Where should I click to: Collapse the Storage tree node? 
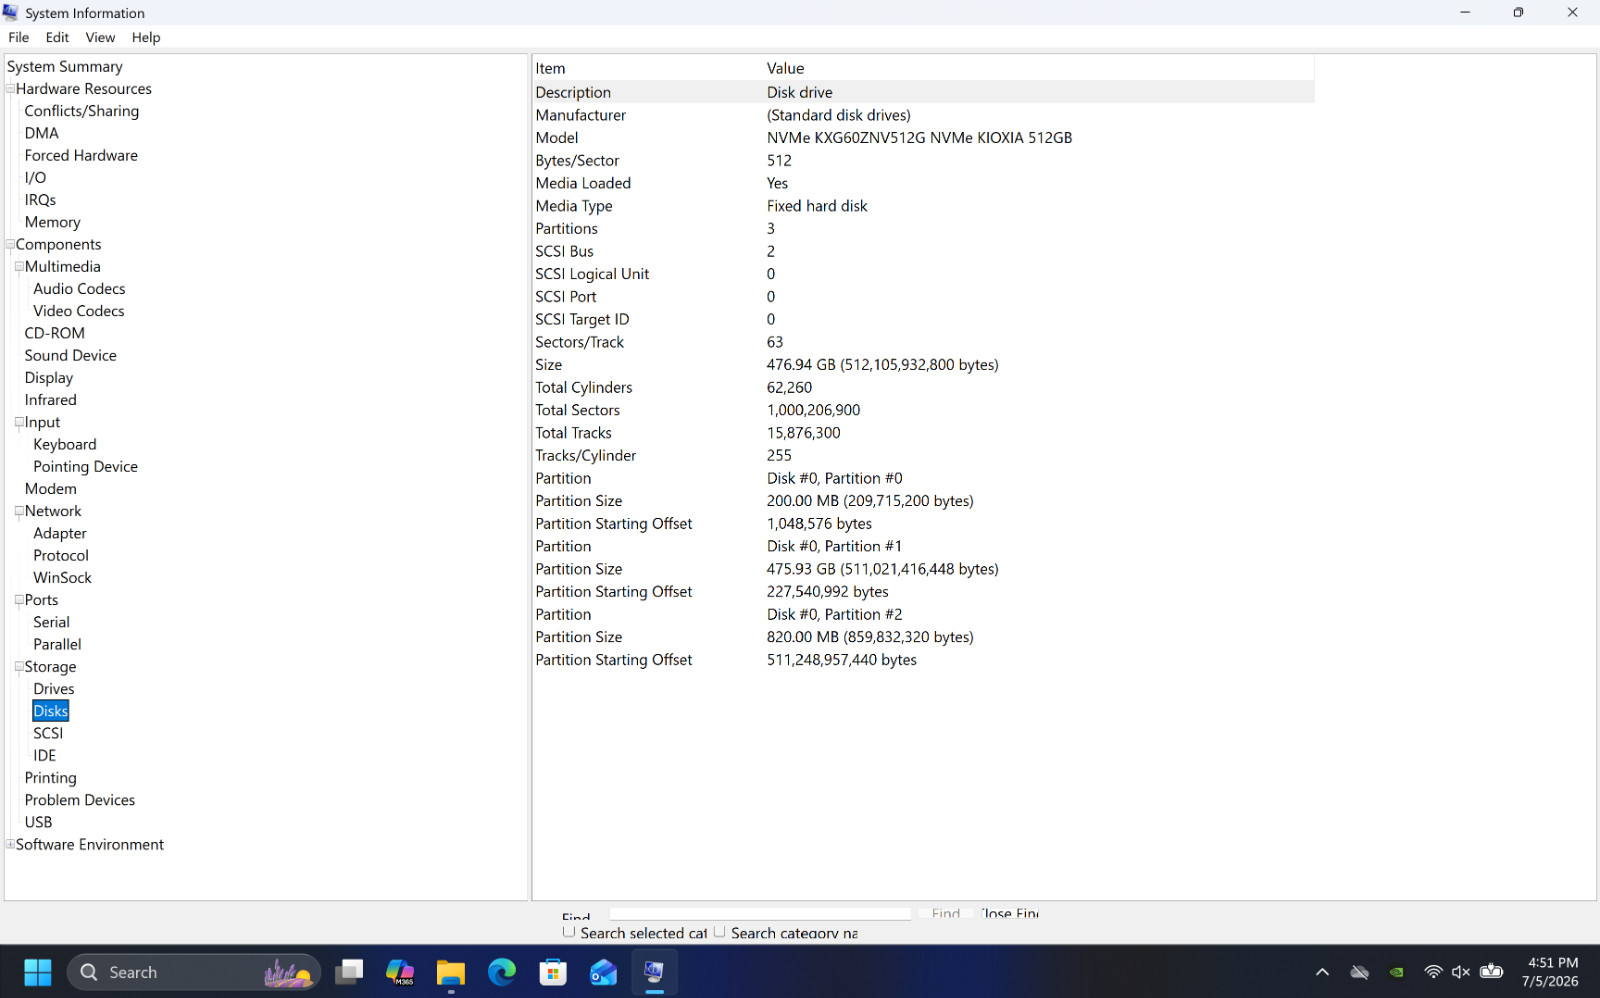pyautogui.click(x=19, y=667)
